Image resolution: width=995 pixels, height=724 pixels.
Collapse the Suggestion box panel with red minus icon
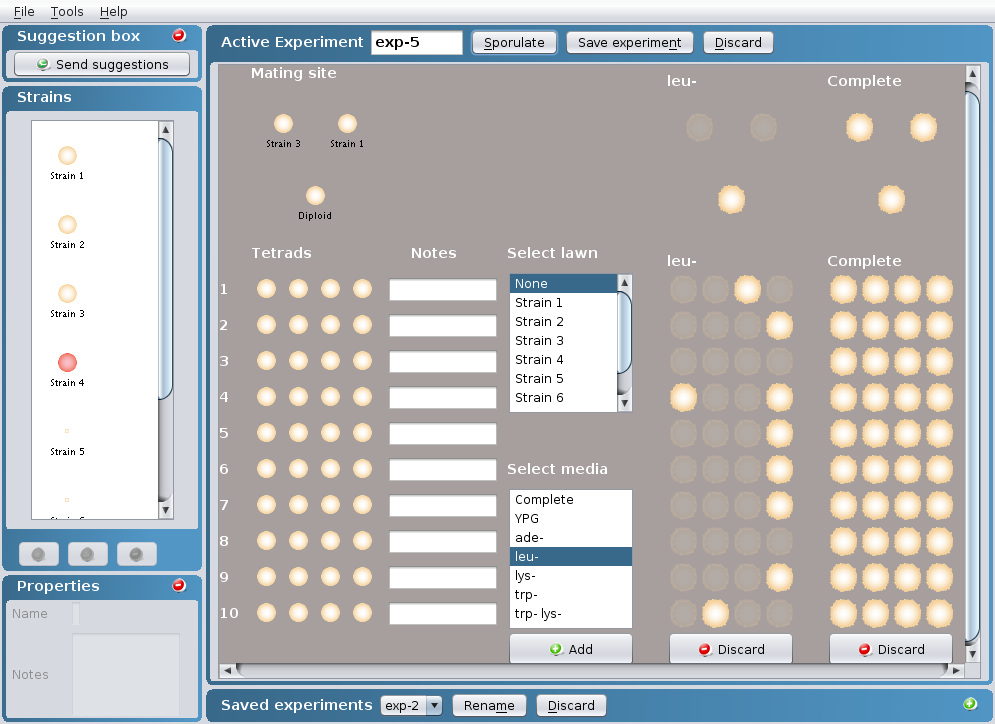coord(179,36)
